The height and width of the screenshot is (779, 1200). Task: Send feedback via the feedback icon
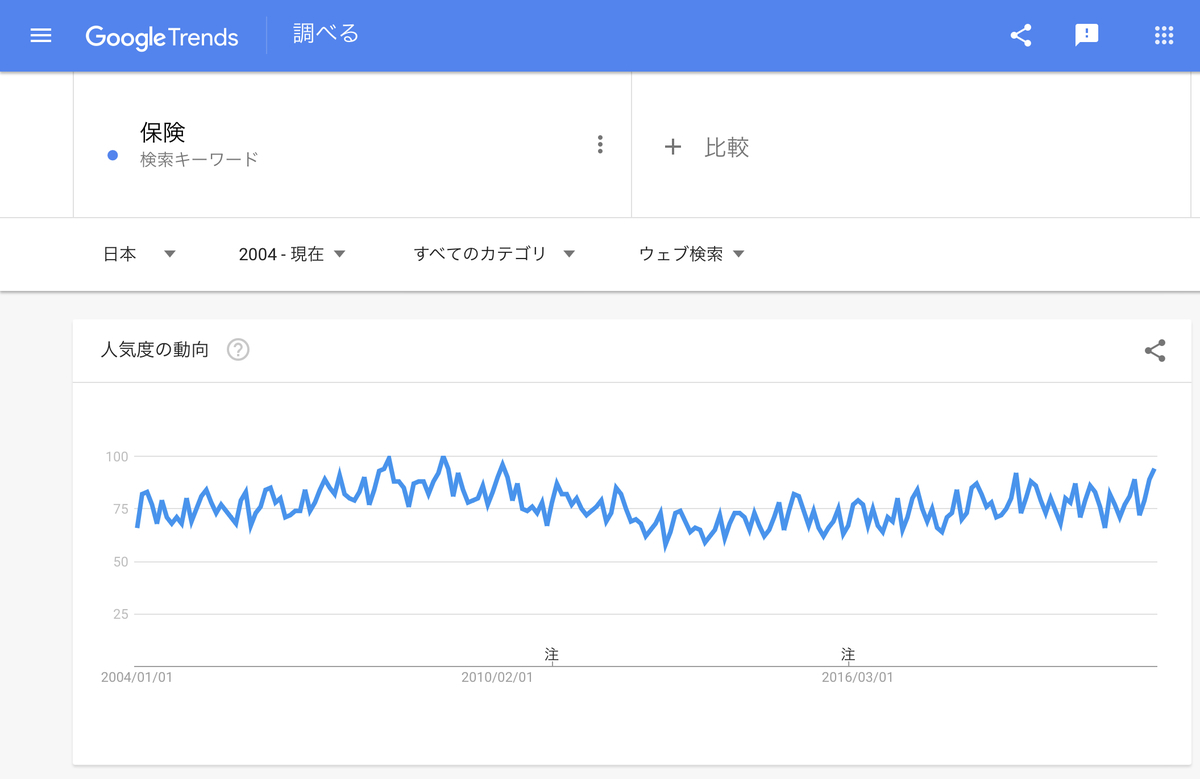[x=1086, y=35]
